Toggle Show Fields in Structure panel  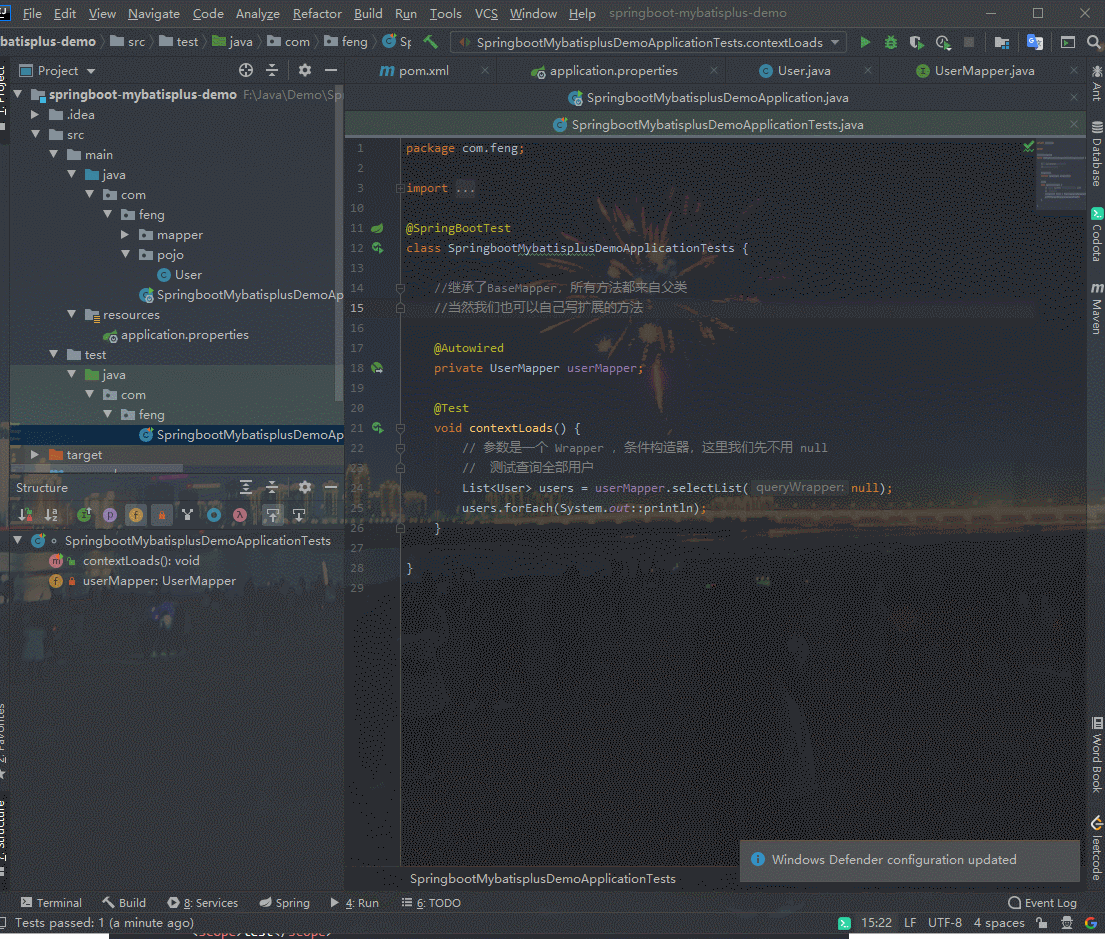click(135, 515)
